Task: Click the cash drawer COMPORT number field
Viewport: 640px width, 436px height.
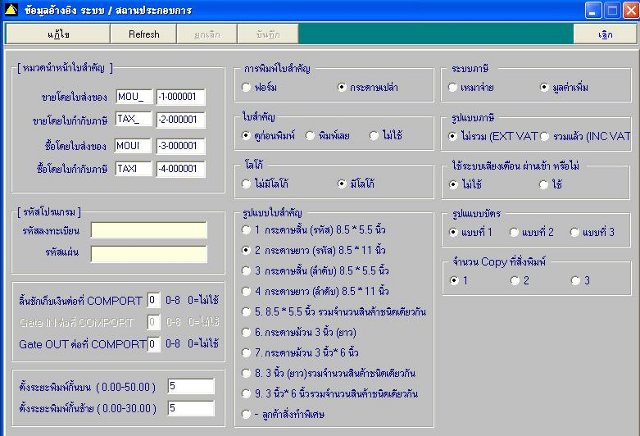Action: pos(153,300)
